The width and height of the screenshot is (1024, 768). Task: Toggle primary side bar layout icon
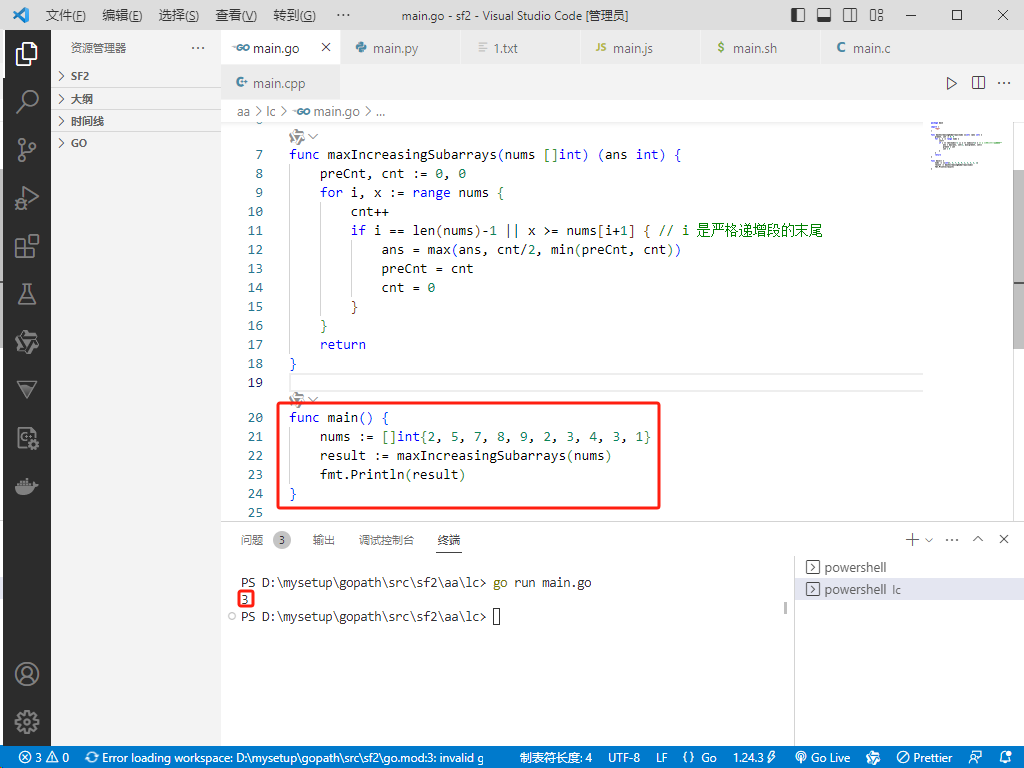798,15
